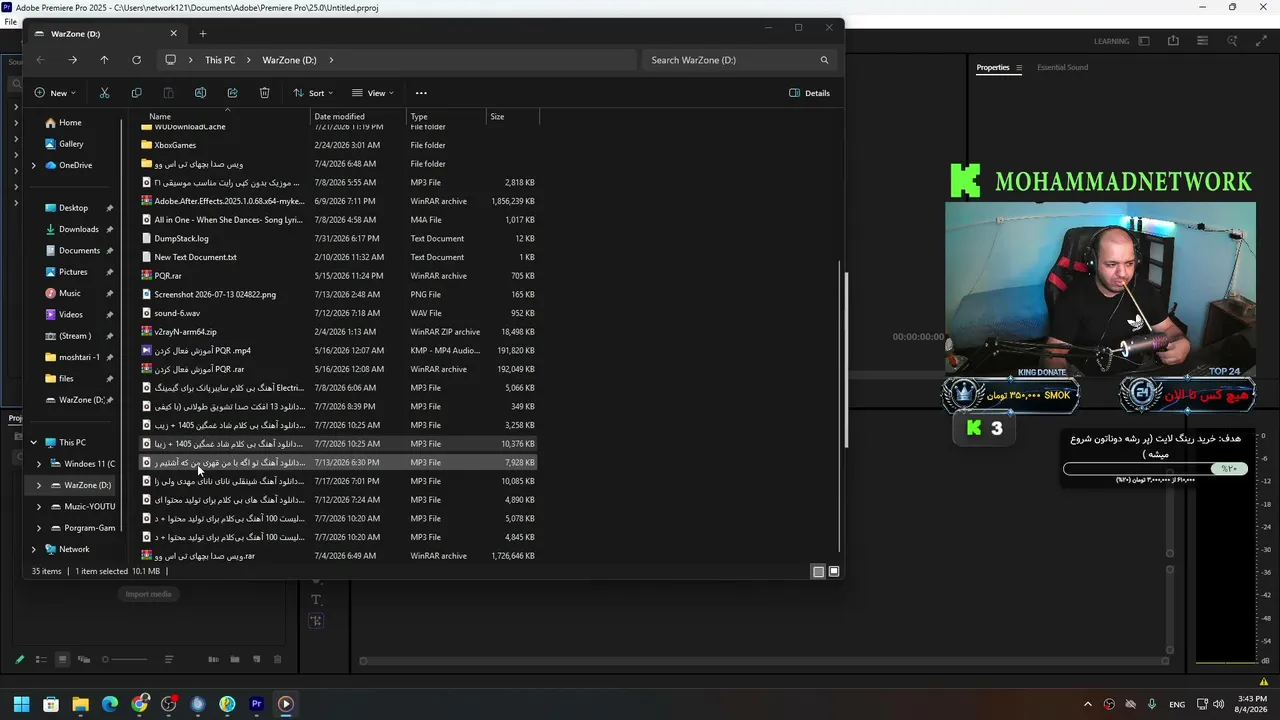Select the Properties panel tab
1280x720 pixels.
pos(993,68)
